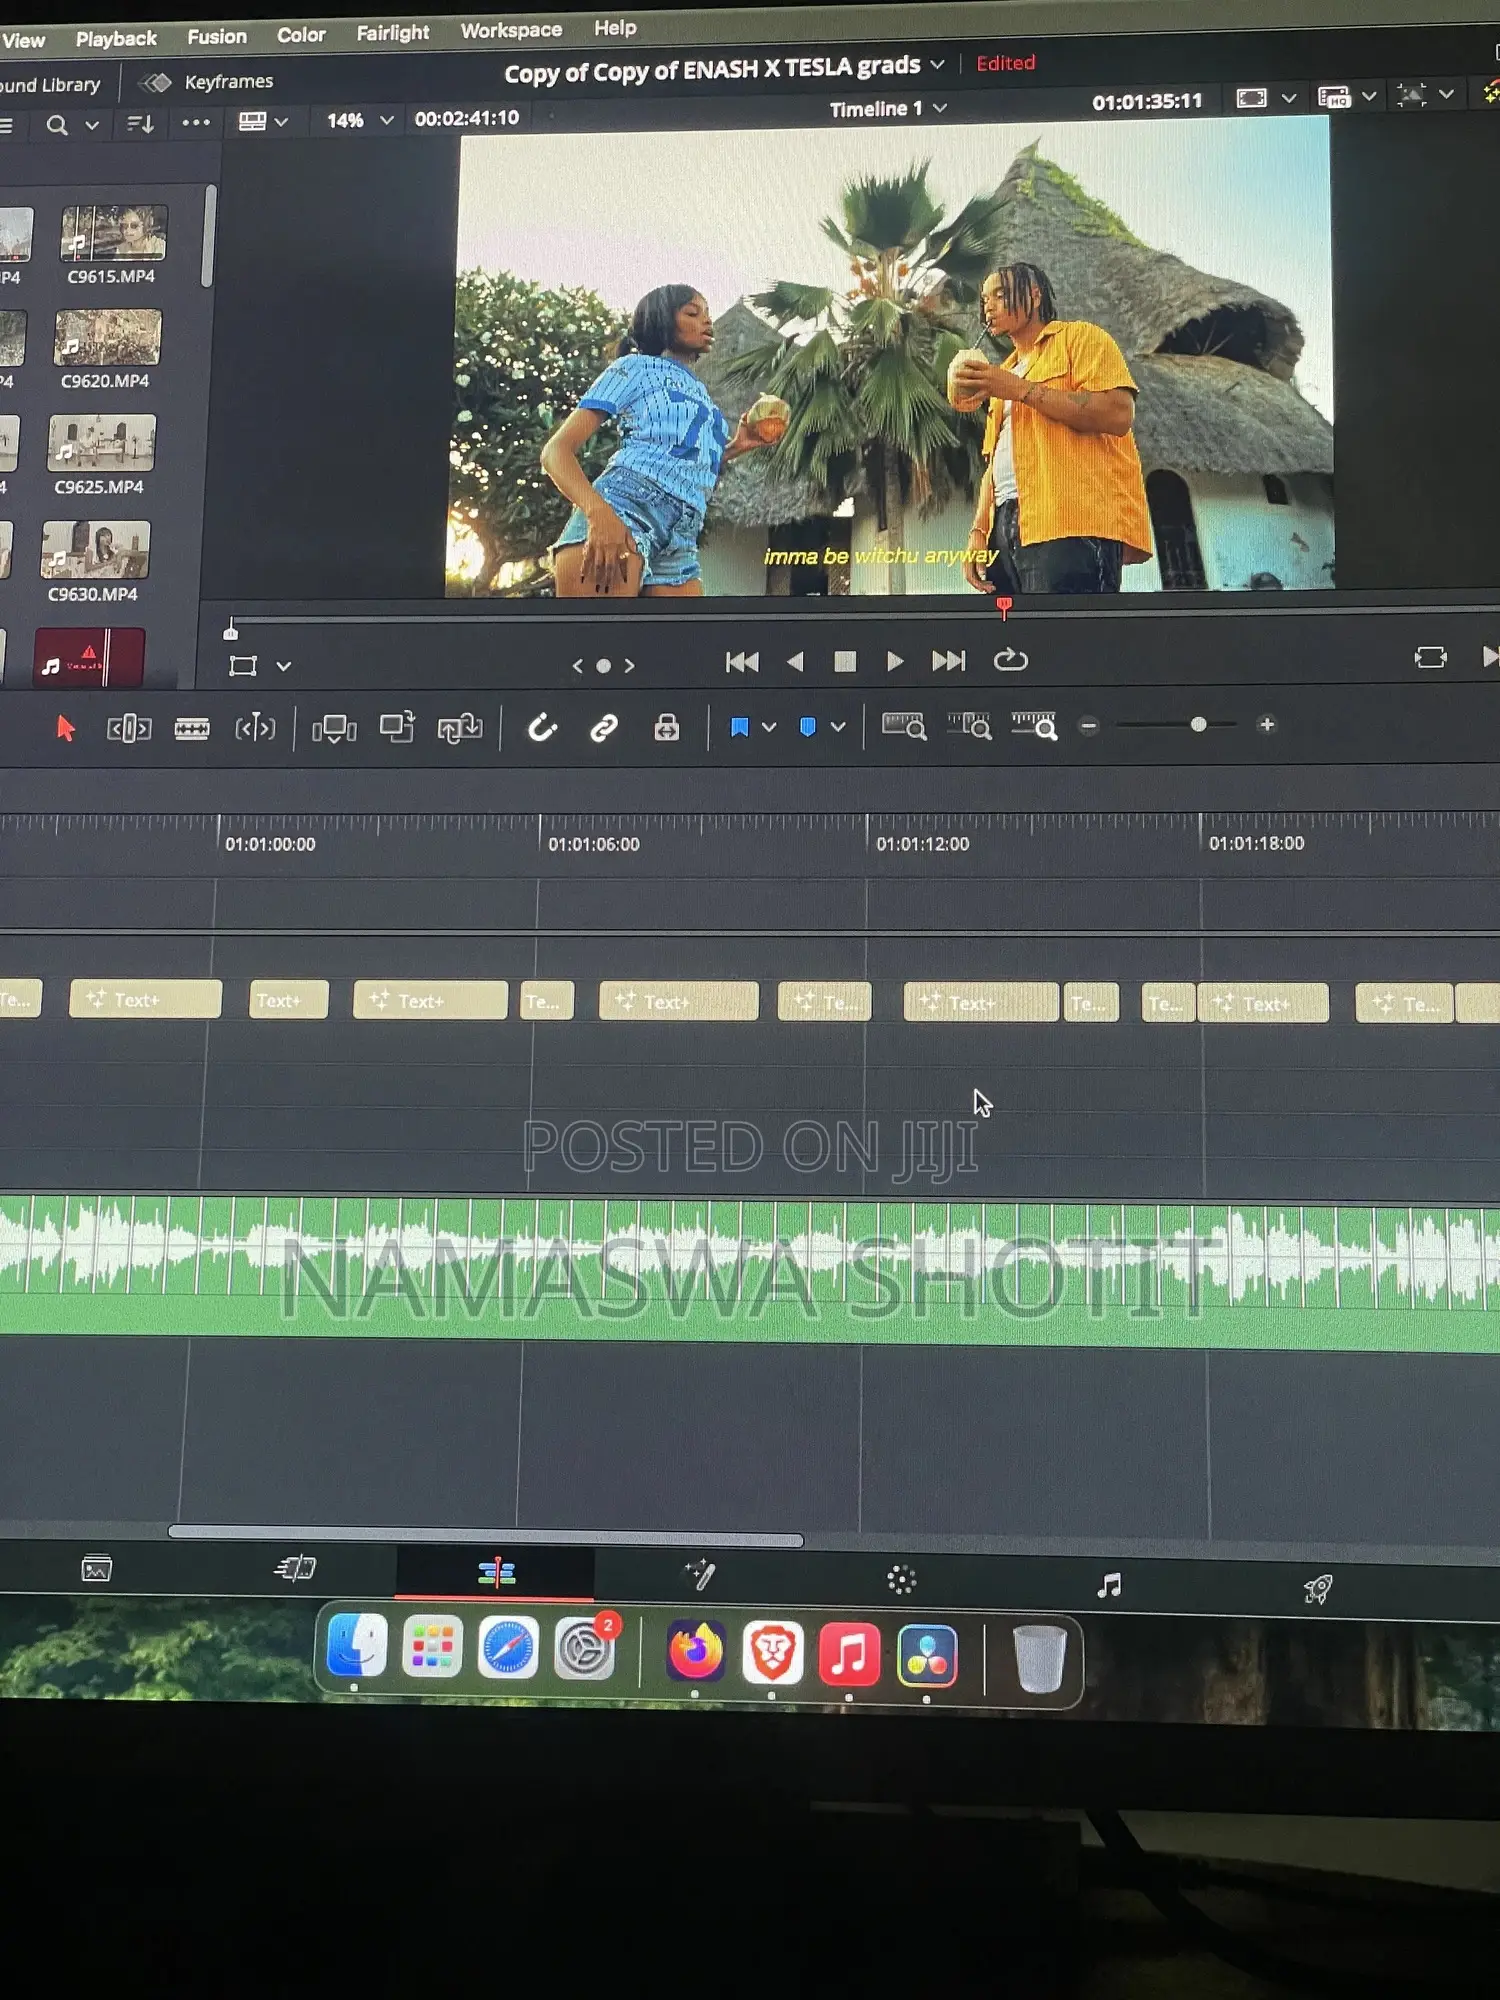This screenshot has height=2000, width=1500.
Task: Toggle loop playback
Action: click(x=1011, y=659)
